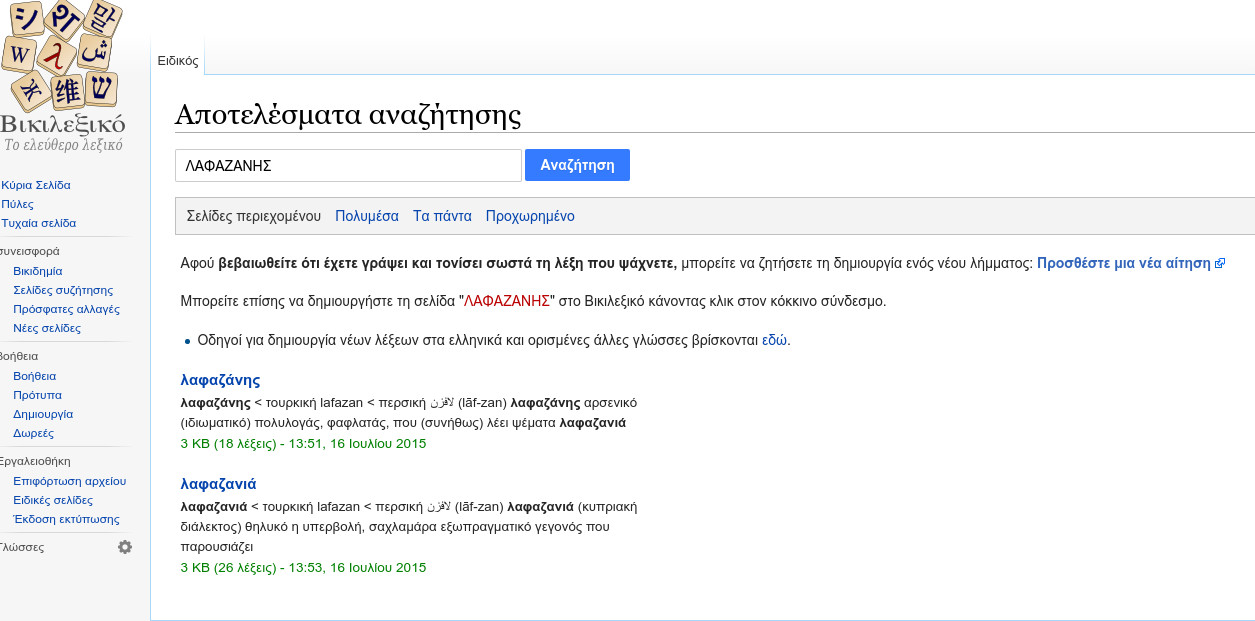Click external link icon beside new request
This screenshot has width=1255, height=621.
pyautogui.click(x=1219, y=264)
